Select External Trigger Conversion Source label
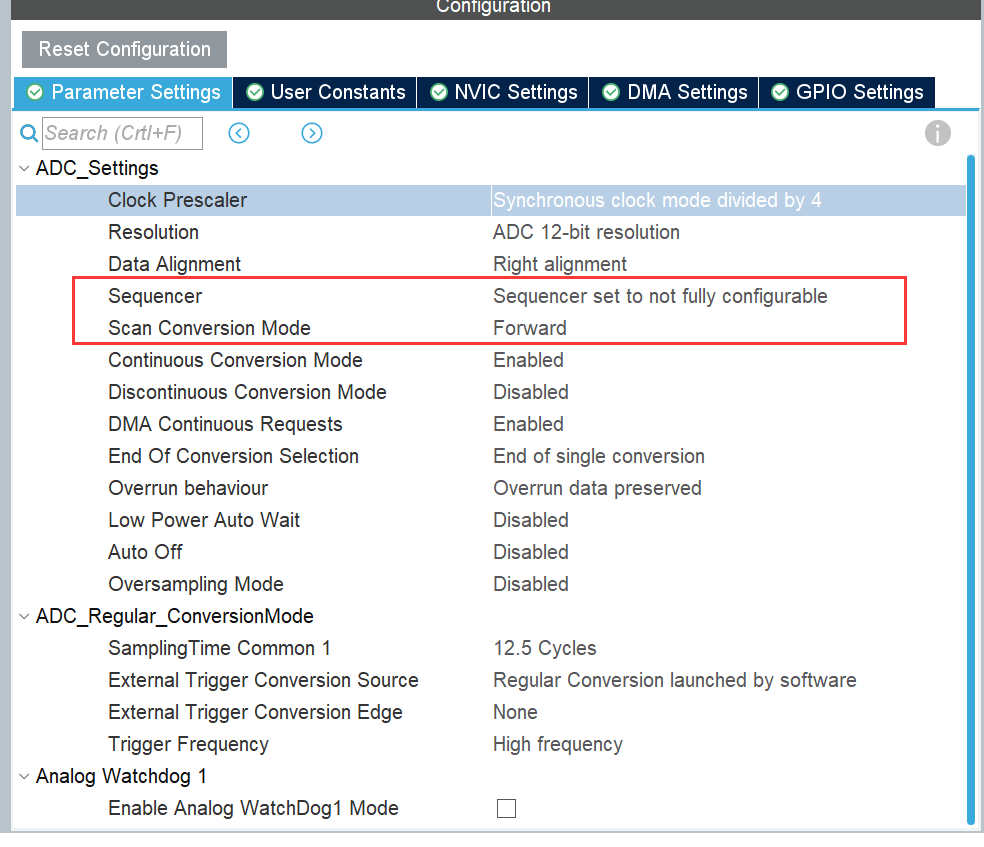This screenshot has width=984, height=847. click(264, 680)
